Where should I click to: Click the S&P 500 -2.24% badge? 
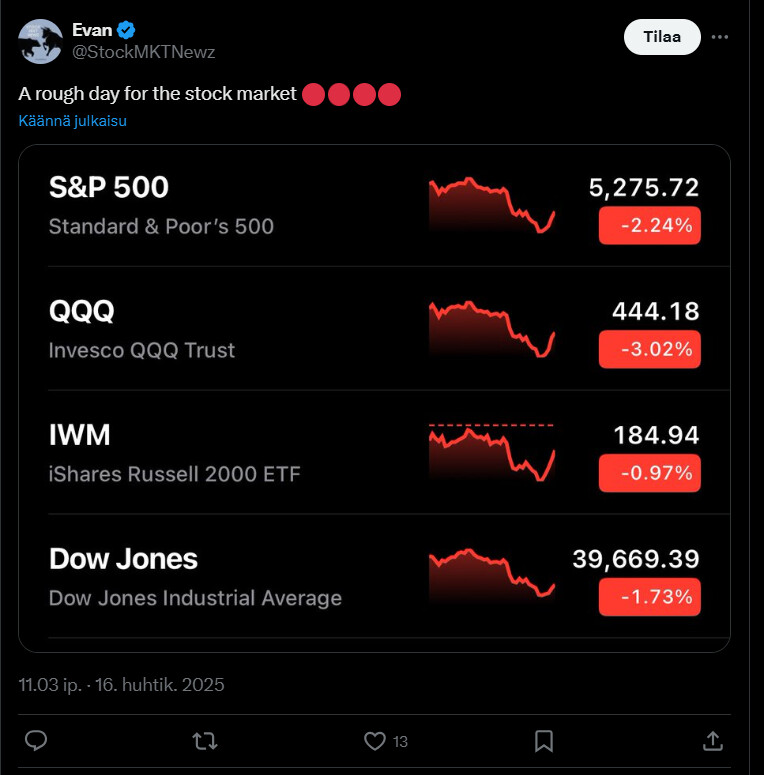tap(649, 225)
